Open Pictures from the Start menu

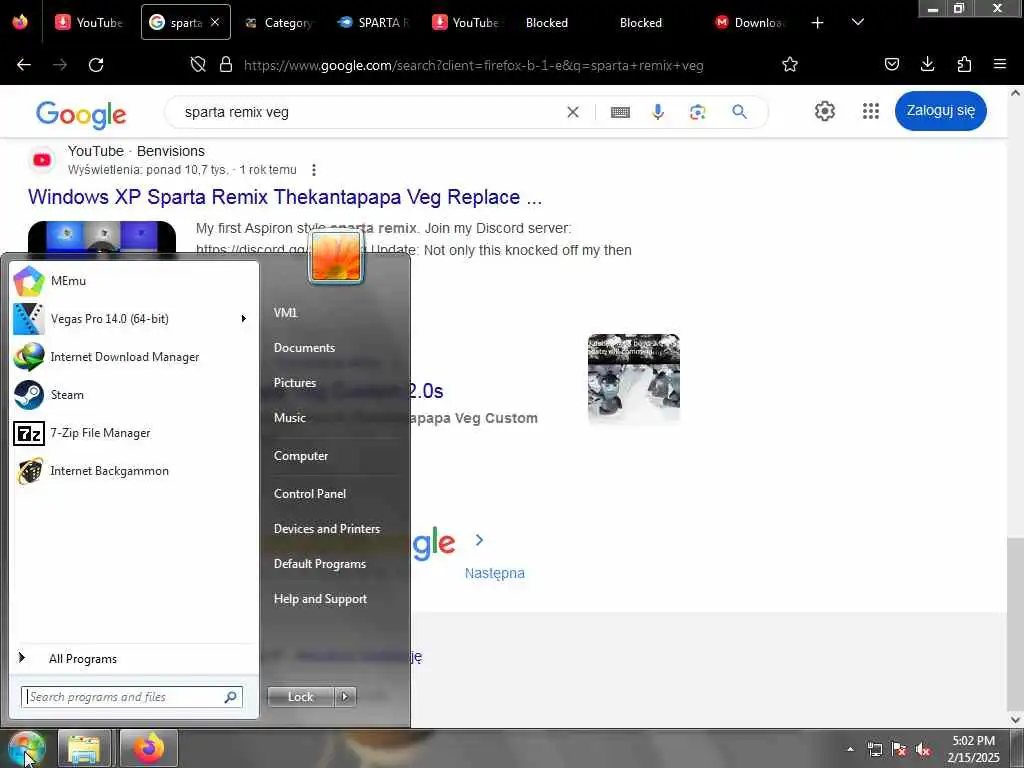(295, 383)
